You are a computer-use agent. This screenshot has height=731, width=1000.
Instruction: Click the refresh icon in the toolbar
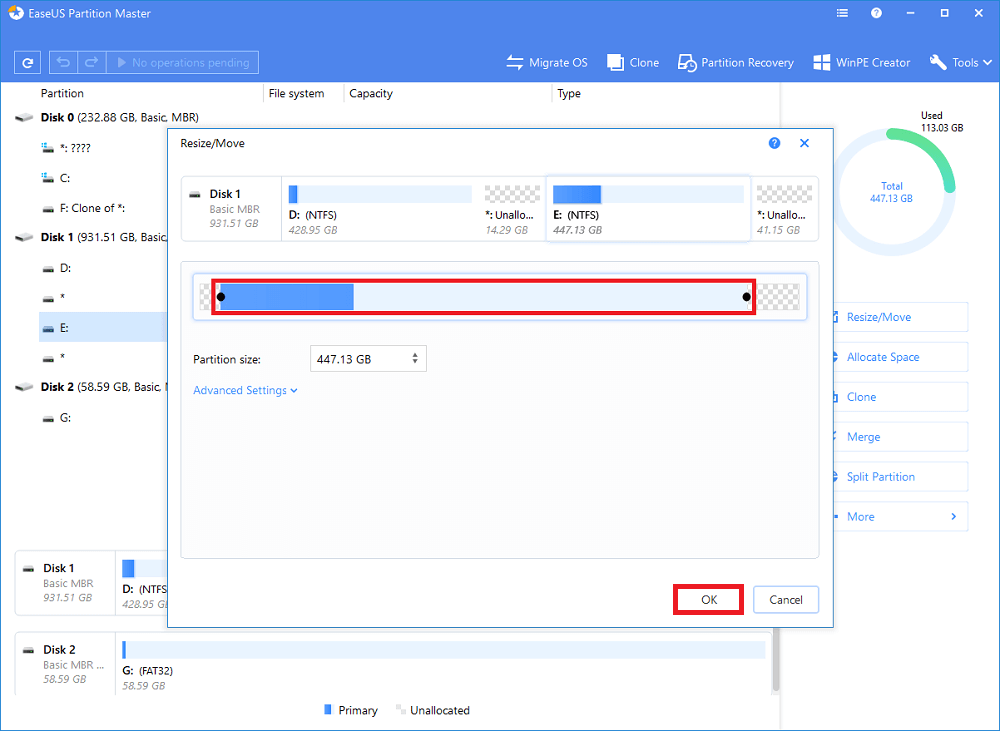pyautogui.click(x=27, y=63)
